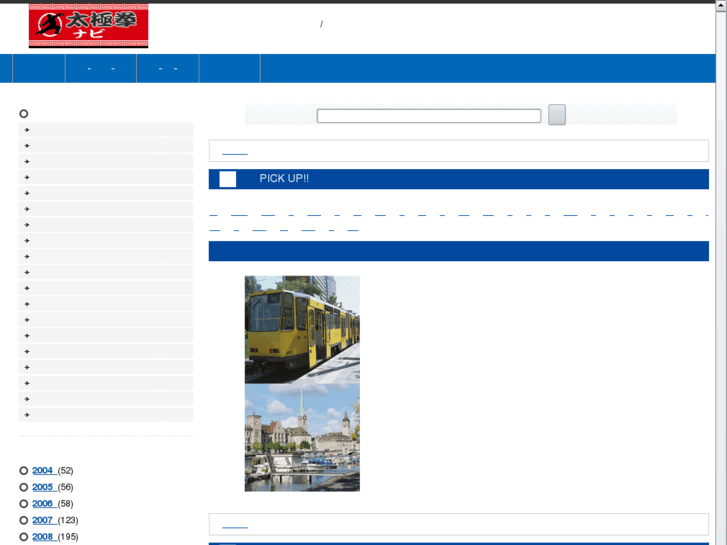The width and height of the screenshot is (727, 545).
Task: Click the PICK UP!! heading text
Action: (284, 179)
